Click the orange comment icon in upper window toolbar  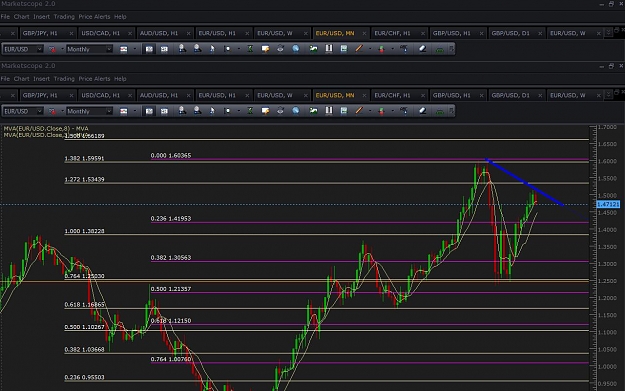pyautogui.click(x=265, y=49)
